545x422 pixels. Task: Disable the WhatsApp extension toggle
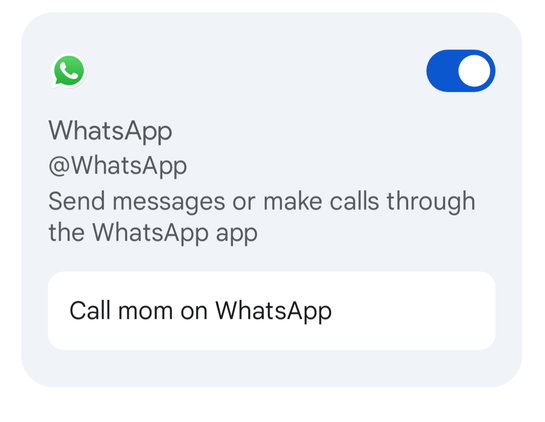[461, 71]
